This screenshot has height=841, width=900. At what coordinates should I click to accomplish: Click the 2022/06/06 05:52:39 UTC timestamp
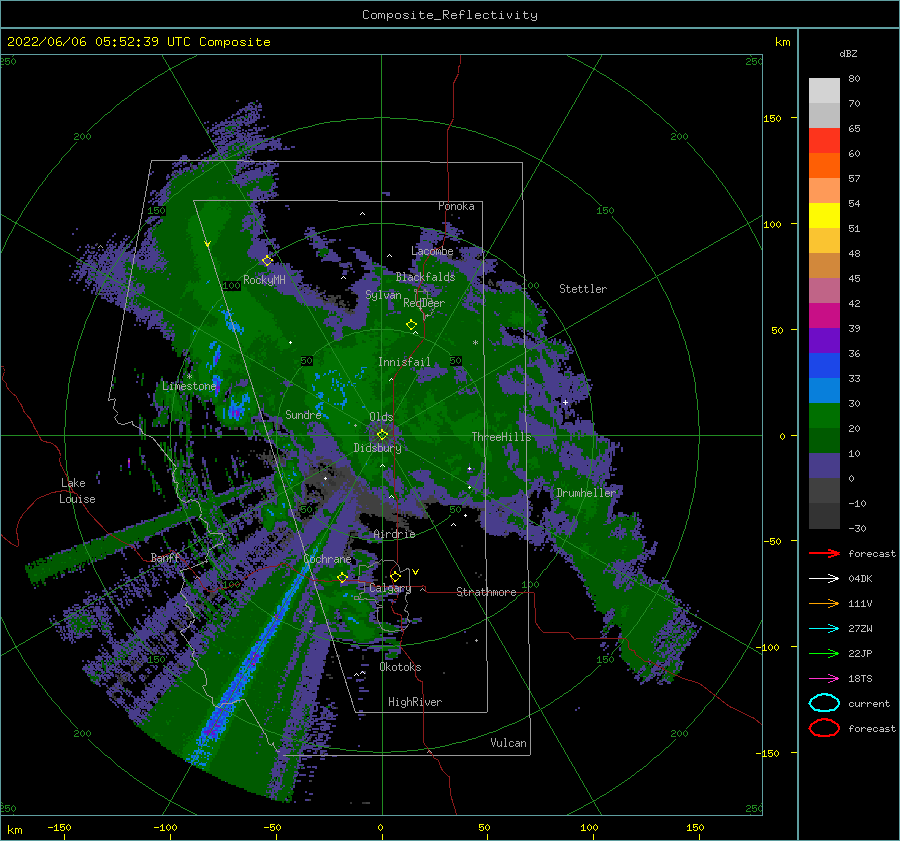pyautogui.click(x=99, y=42)
